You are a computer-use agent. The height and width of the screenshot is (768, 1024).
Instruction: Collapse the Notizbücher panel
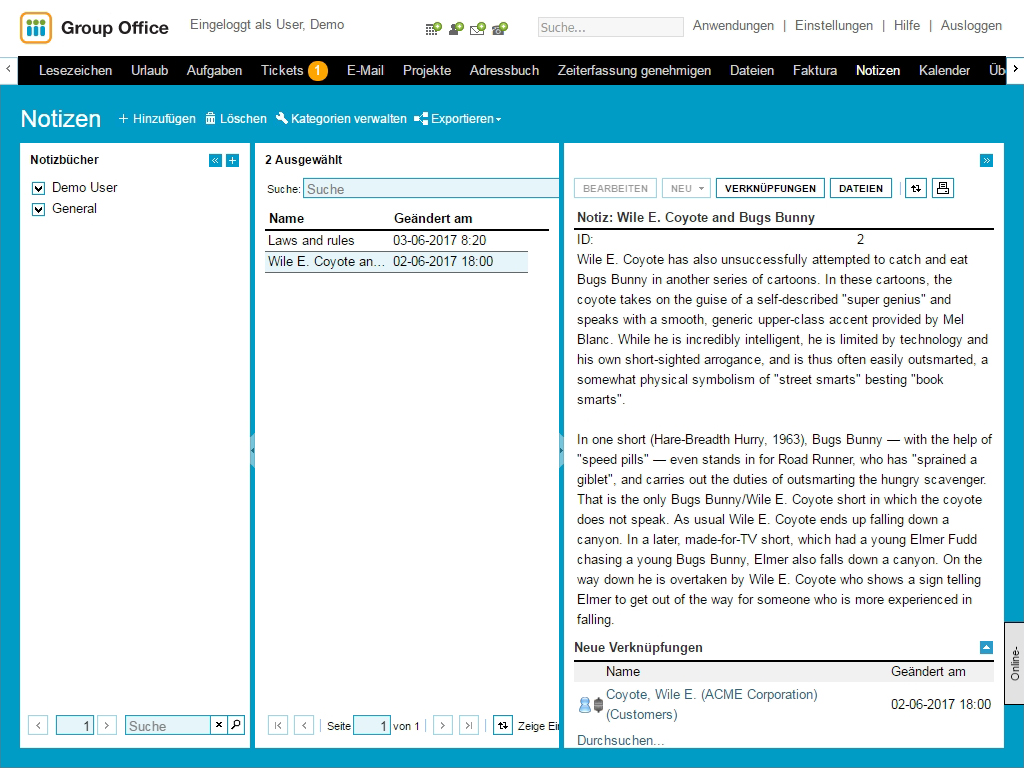pos(215,160)
